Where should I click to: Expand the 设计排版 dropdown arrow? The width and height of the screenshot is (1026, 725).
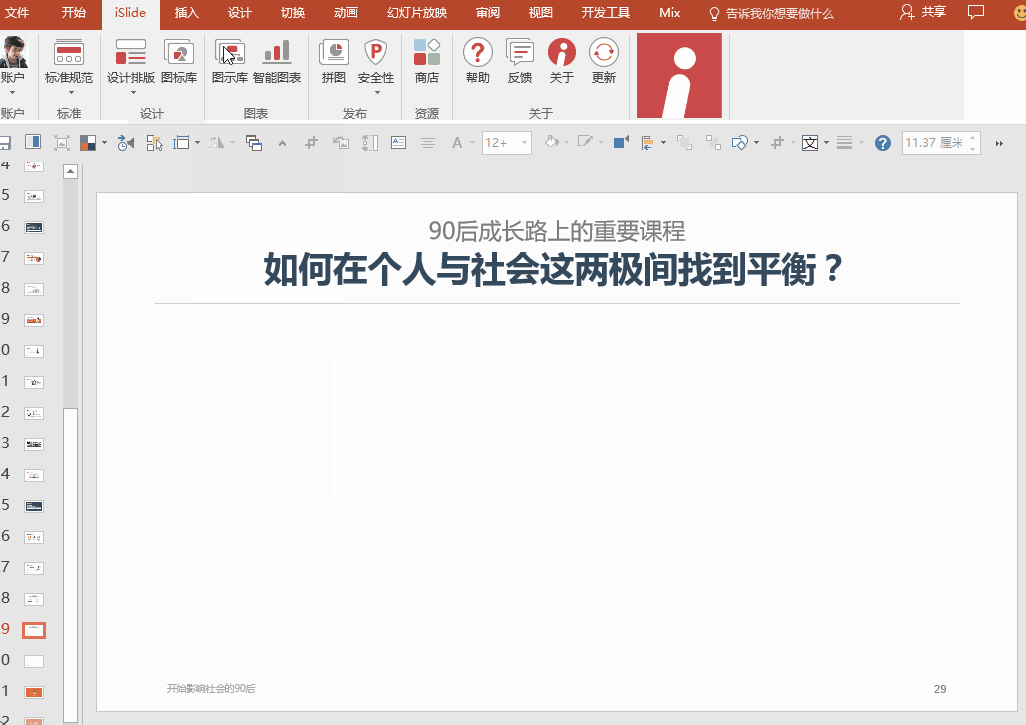133,92
